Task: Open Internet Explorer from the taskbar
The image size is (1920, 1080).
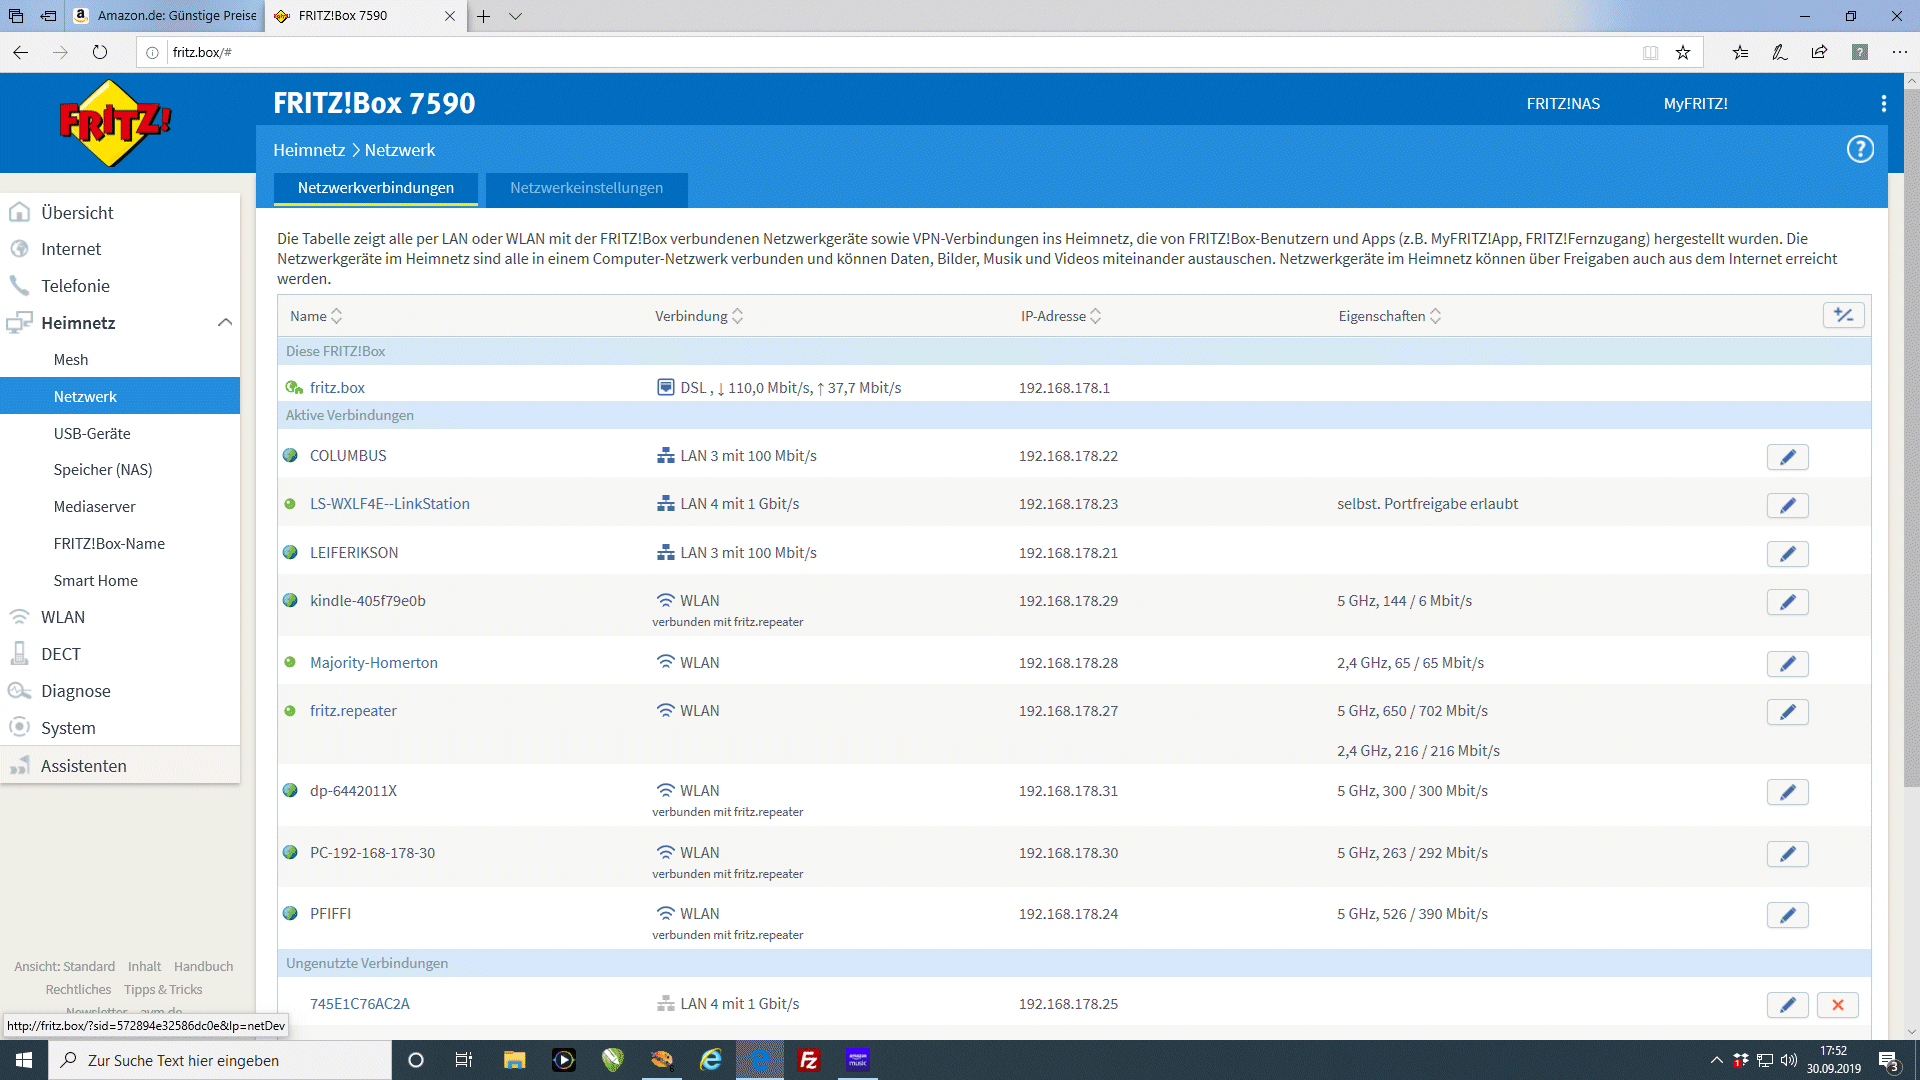Action: tap(711, 1060)
